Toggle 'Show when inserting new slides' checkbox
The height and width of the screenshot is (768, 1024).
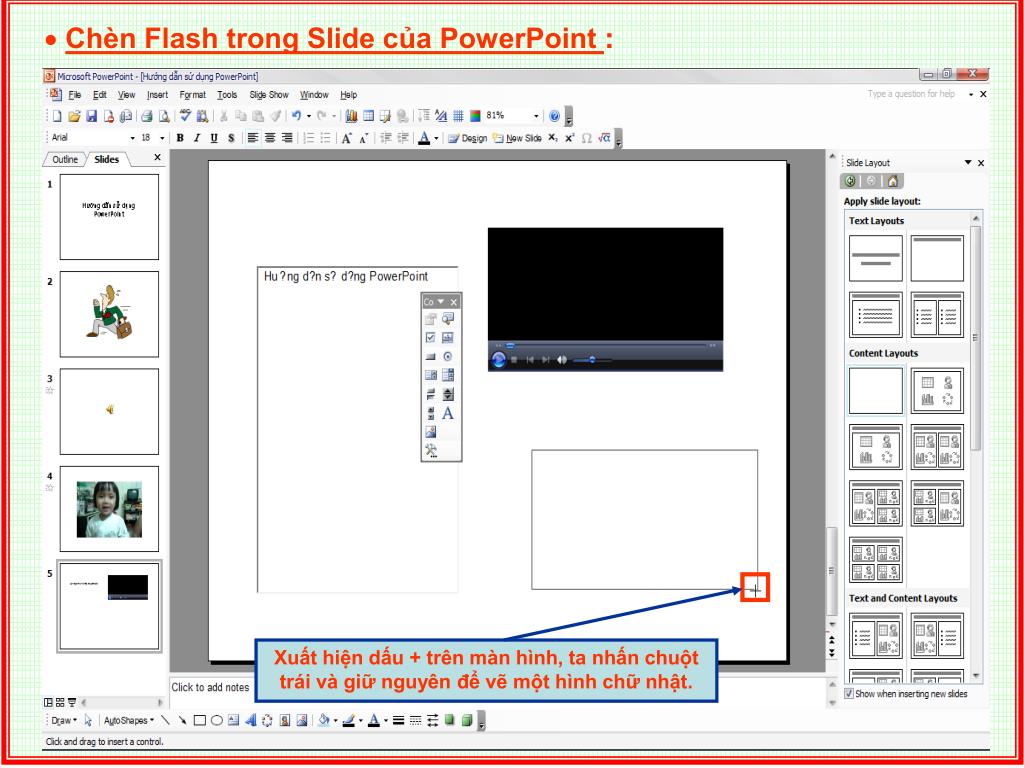point(848,694)
